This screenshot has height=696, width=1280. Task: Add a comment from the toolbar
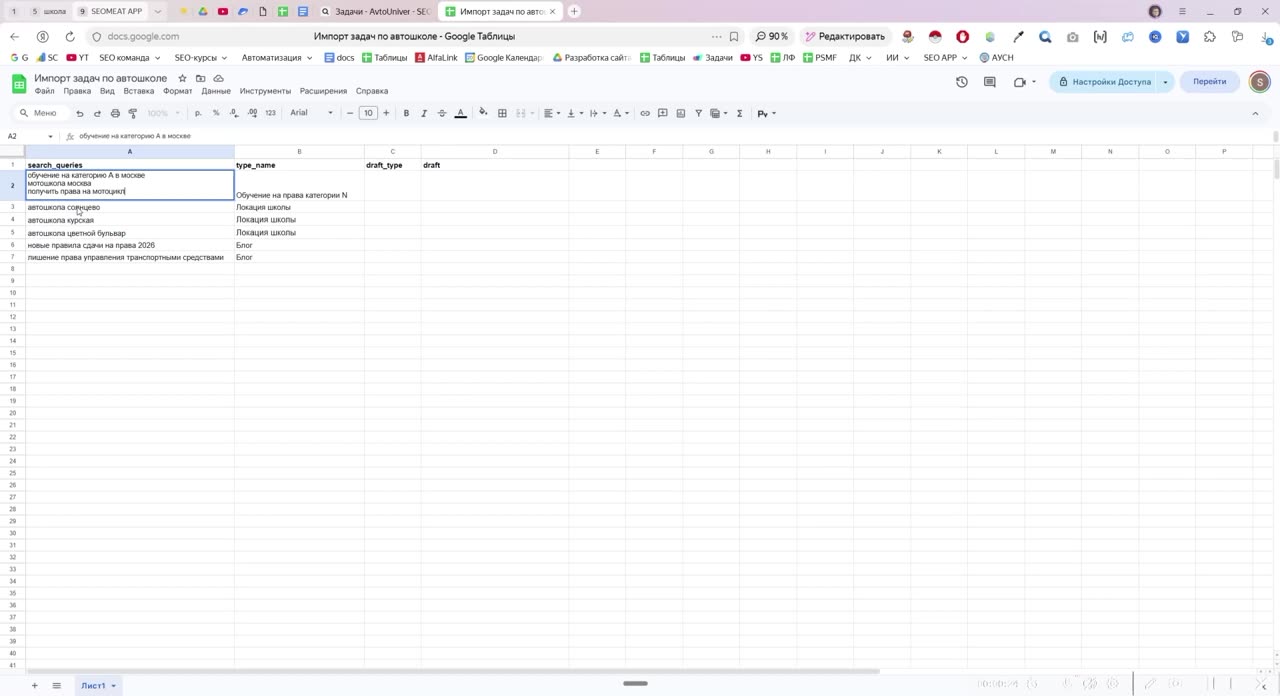663,113
